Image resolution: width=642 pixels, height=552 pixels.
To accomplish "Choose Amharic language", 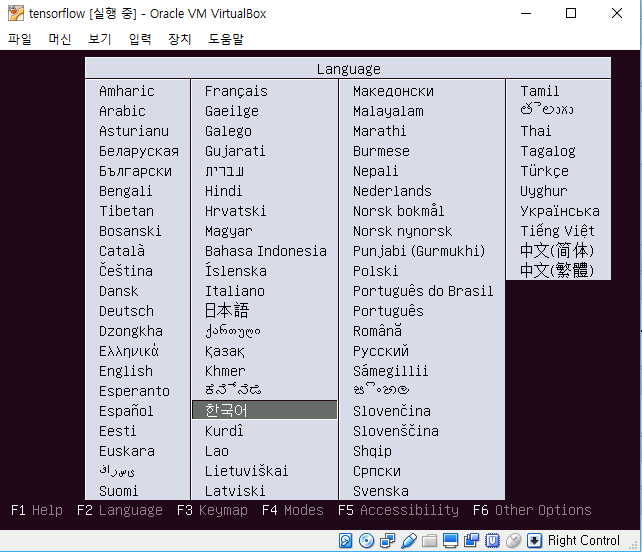I will tap(127, 91).
